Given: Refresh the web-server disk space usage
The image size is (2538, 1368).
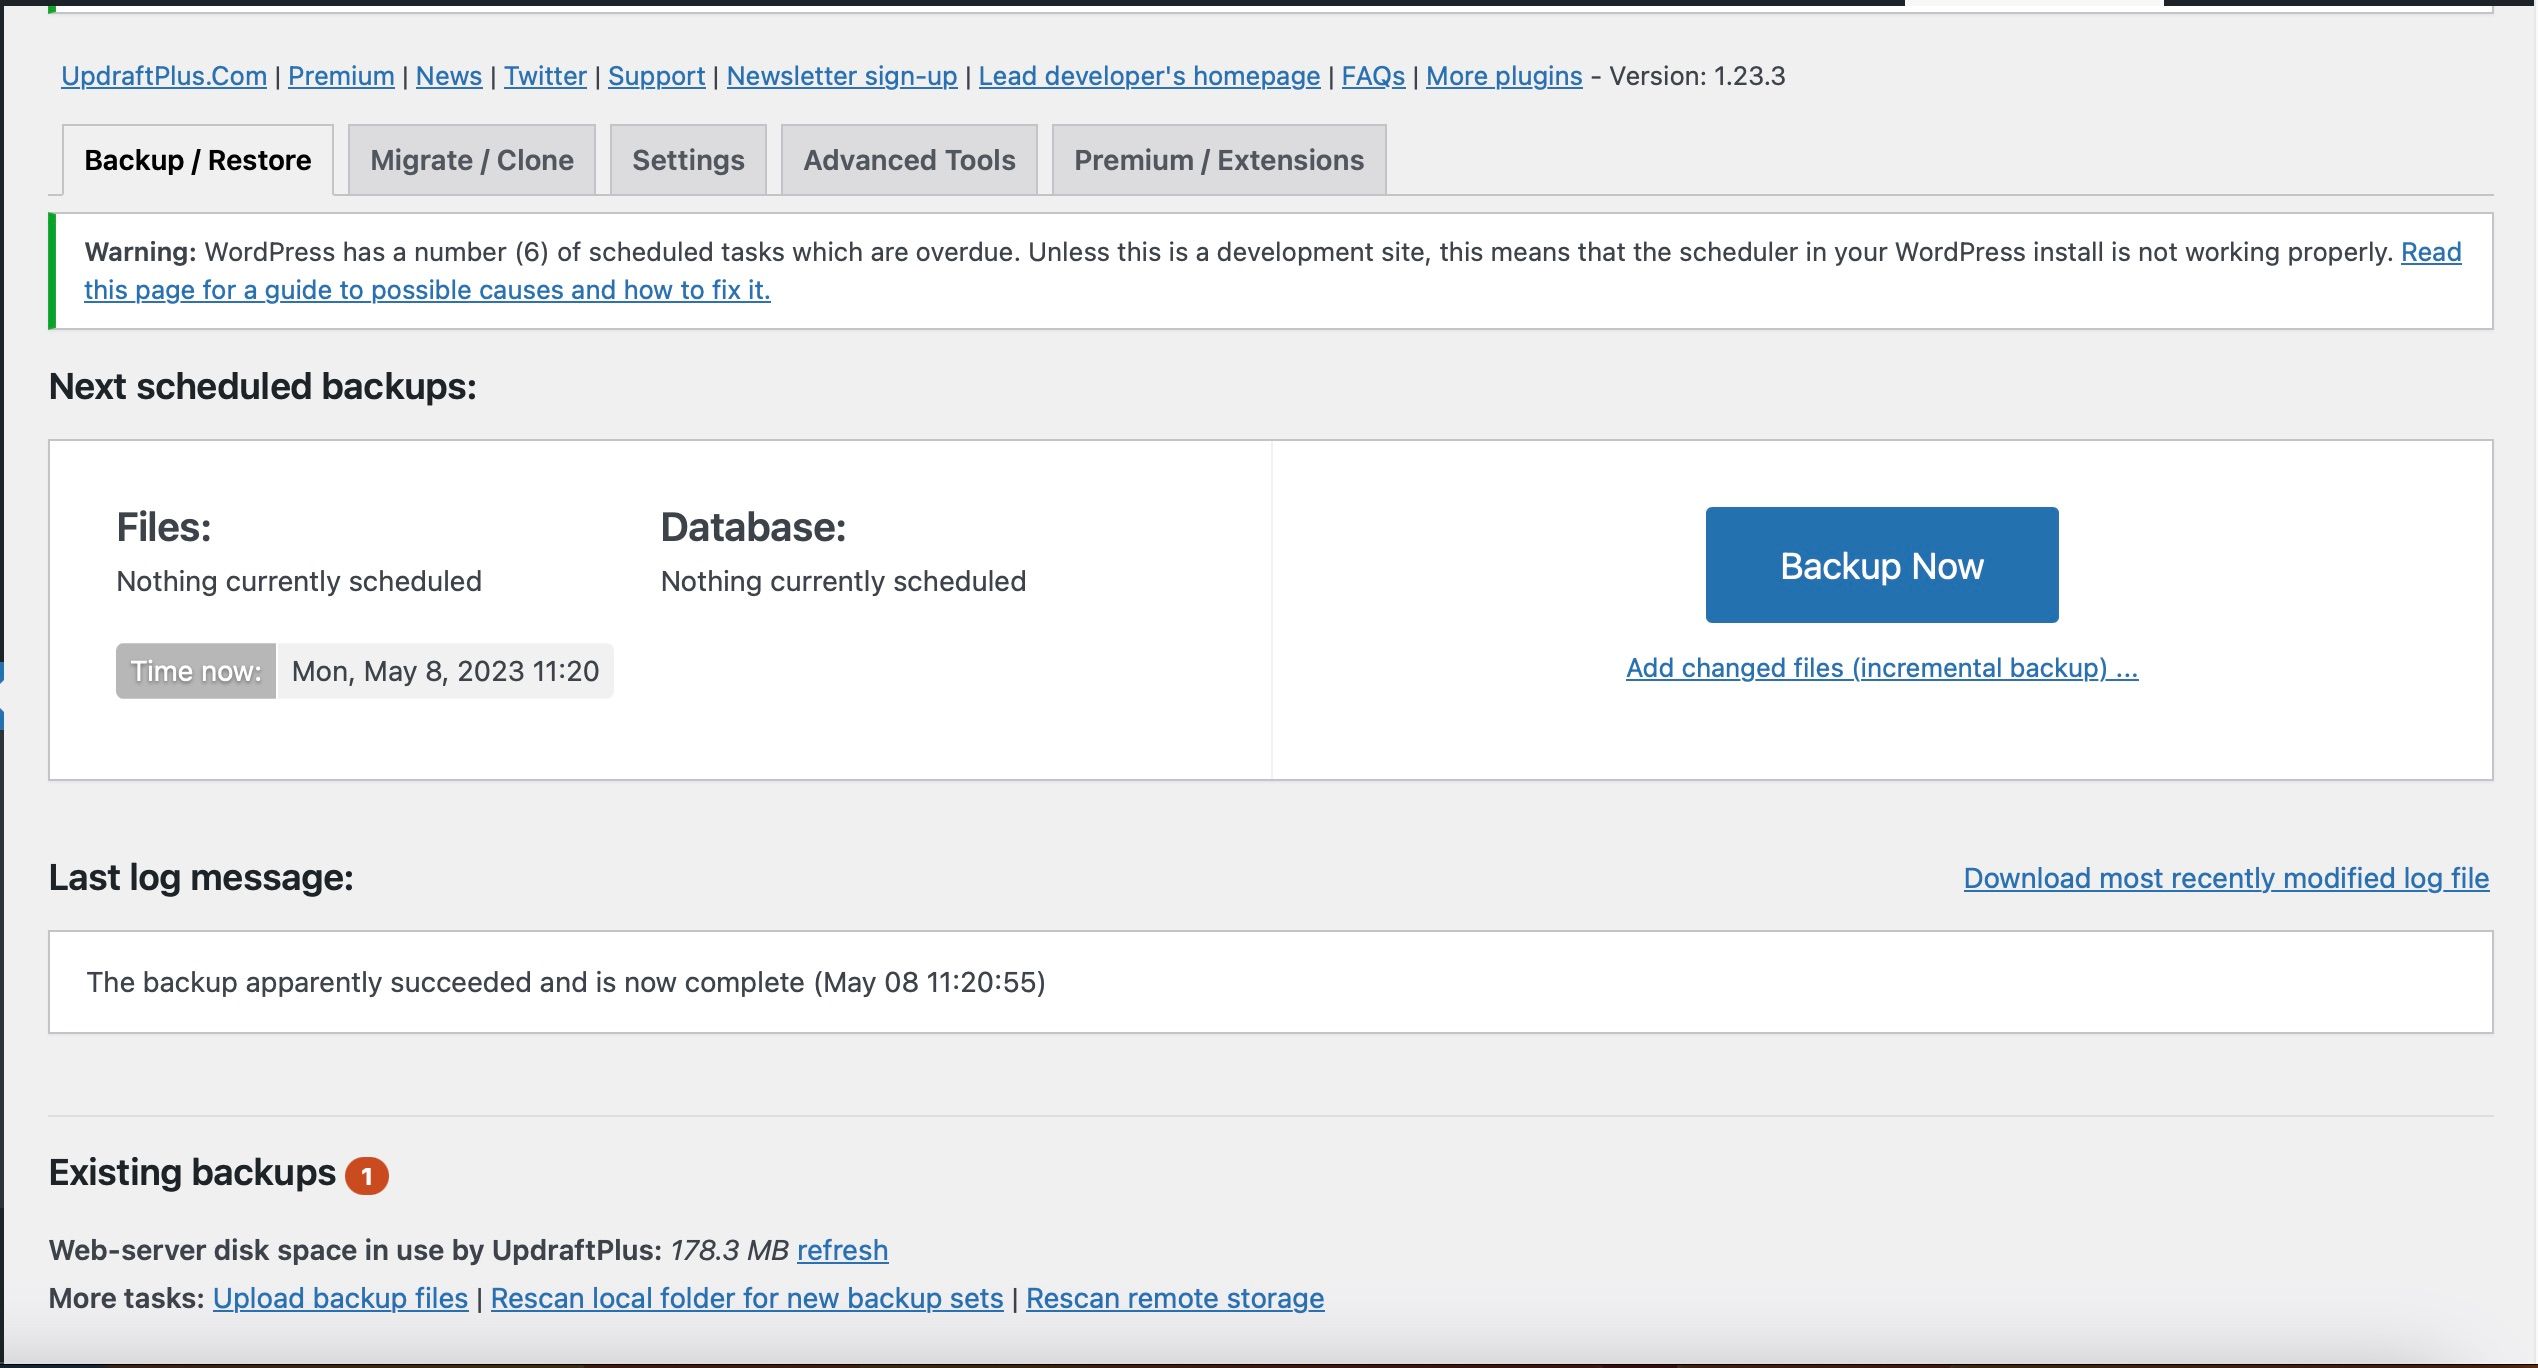Looking at the screenshot, I should coord(842,1250).
